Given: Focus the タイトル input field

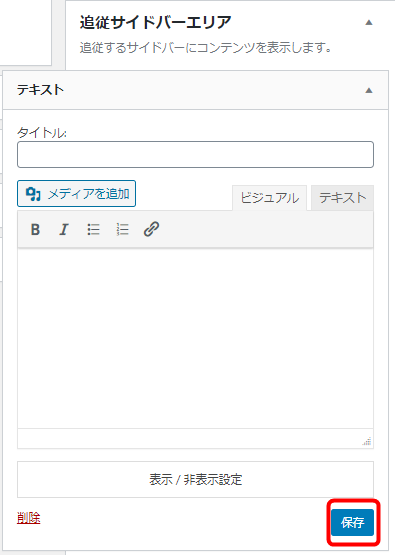Looking at the screenshot, I should tap(195, 155).
